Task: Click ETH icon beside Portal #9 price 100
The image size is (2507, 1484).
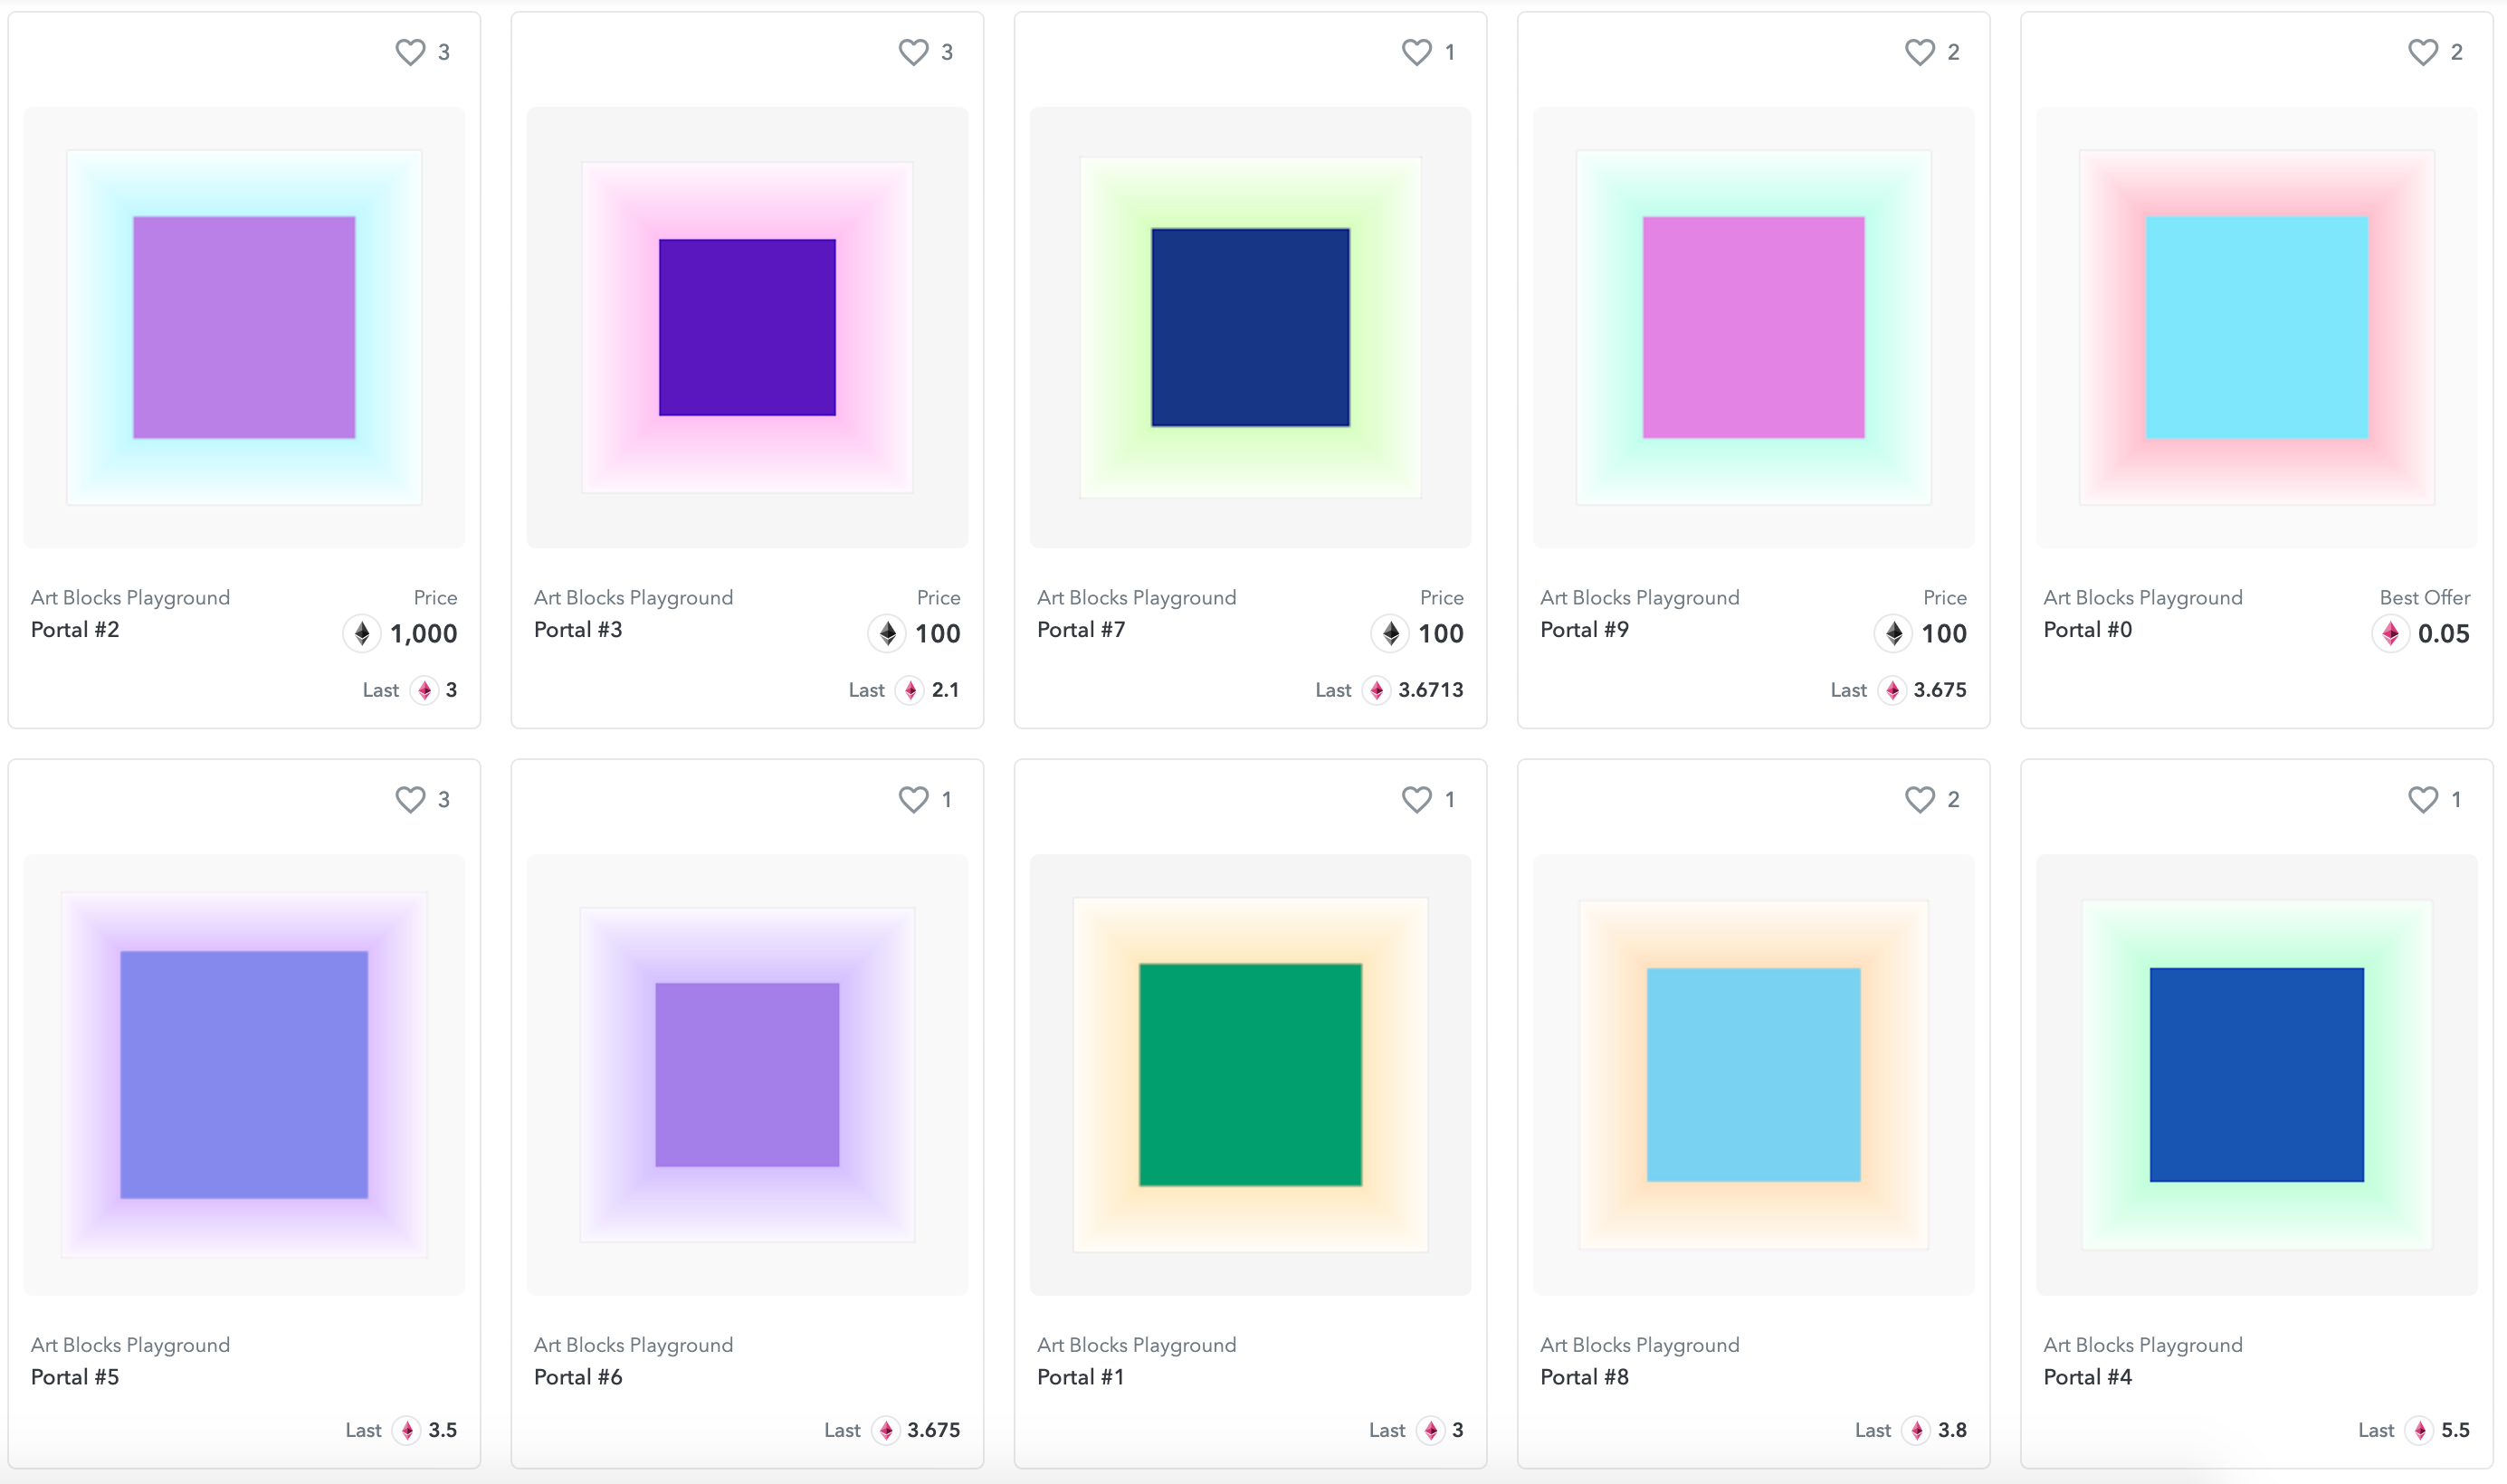Action: tap(1893, 633)
